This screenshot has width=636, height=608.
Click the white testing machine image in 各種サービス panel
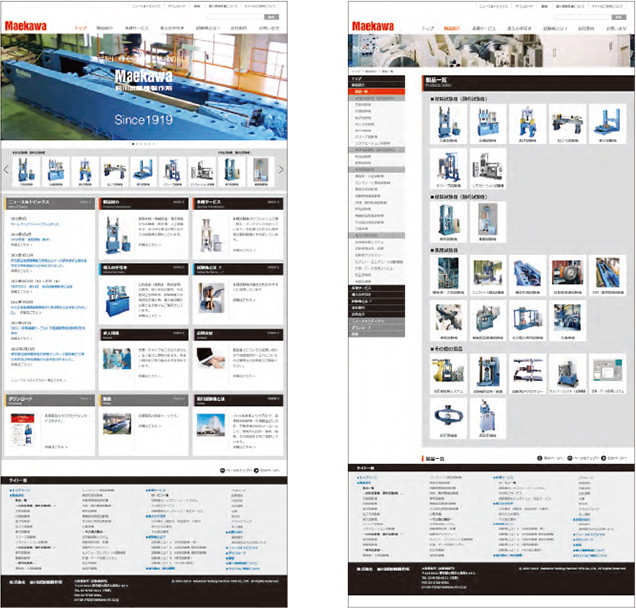(211, 235)
